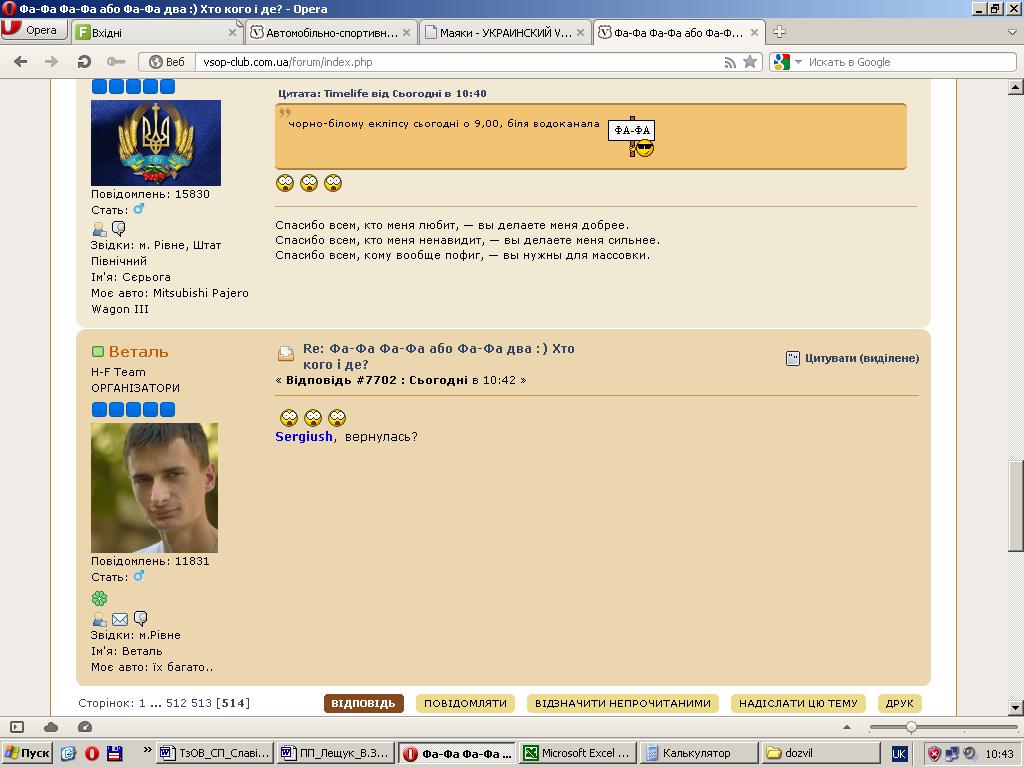Bookmark page via star icon in address bar
The height and width of the screenshot is (768, 1024).
(x=750, y=62)
